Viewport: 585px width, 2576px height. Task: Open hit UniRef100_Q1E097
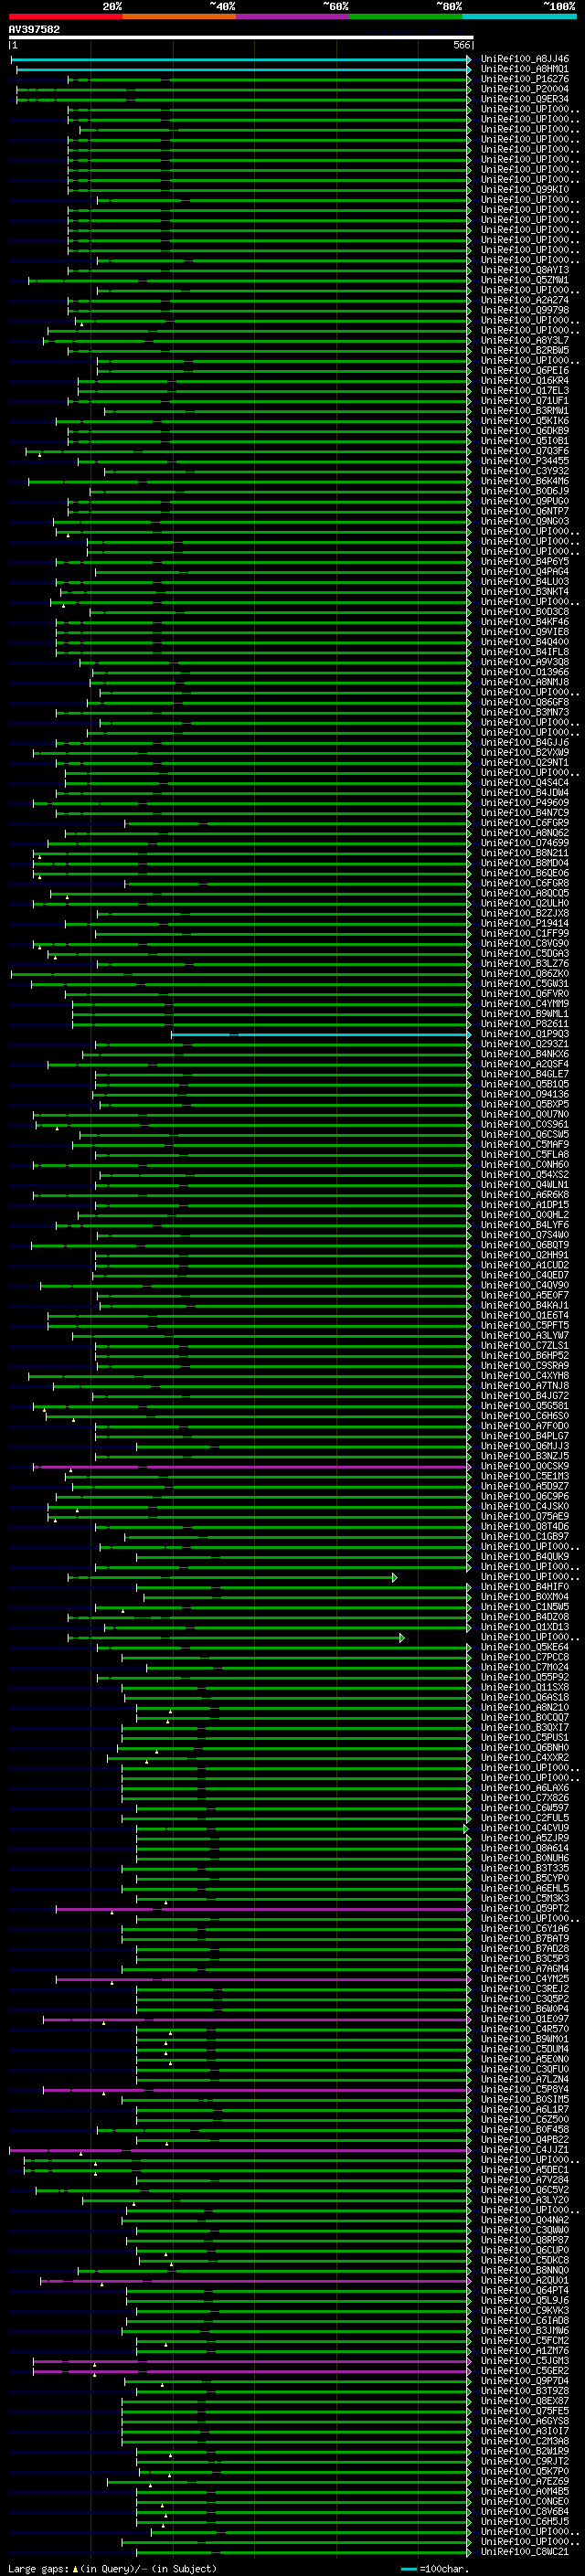(524, 2019)
